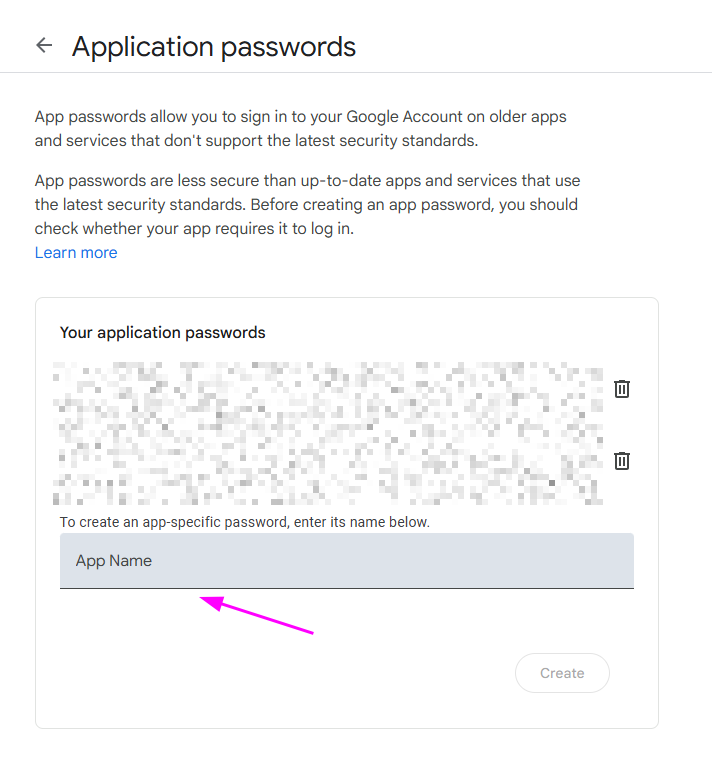Image resolution: width=712 pixels, height=763 pixels.
Task: Click the Application passwords page title
Action: pos(214,46)
